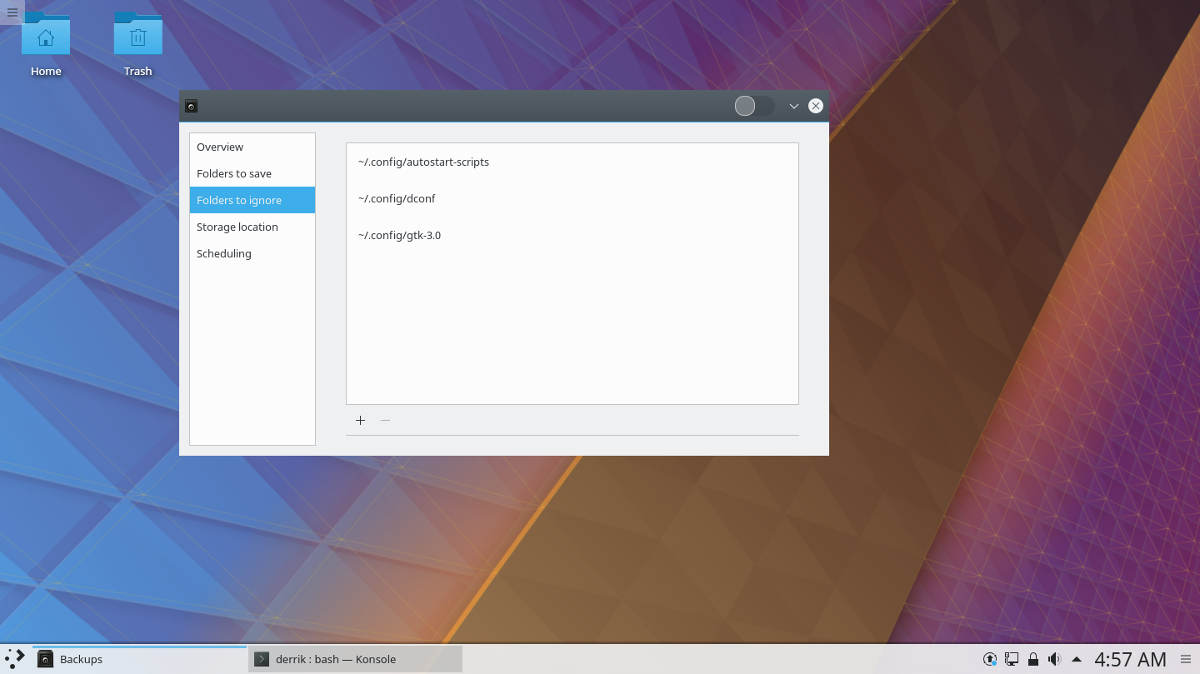Open network connections tray icon
The width and height of the screenshot is (1200, 674).
(x=1011, y=659)
